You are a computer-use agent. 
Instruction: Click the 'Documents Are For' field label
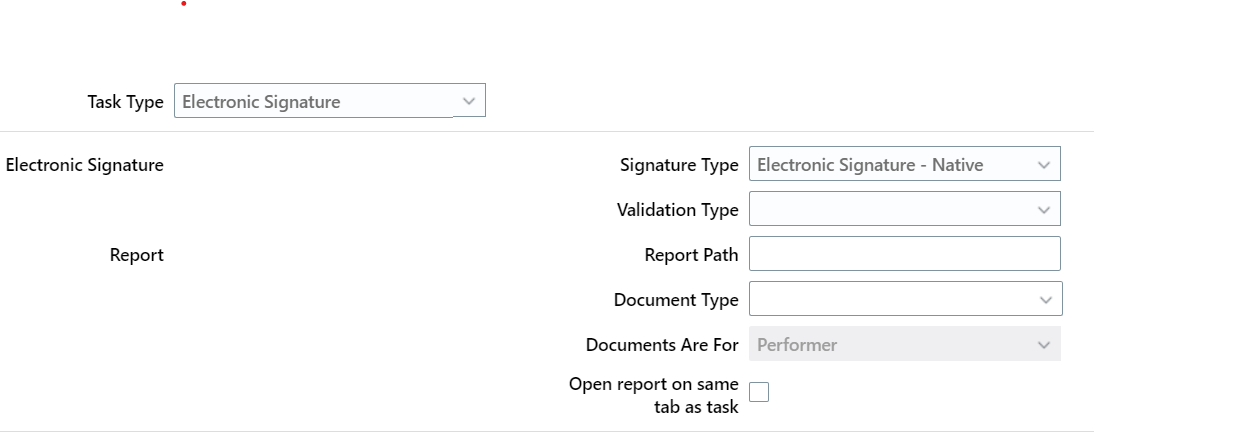pyautogui.click(x=662, y=345)
